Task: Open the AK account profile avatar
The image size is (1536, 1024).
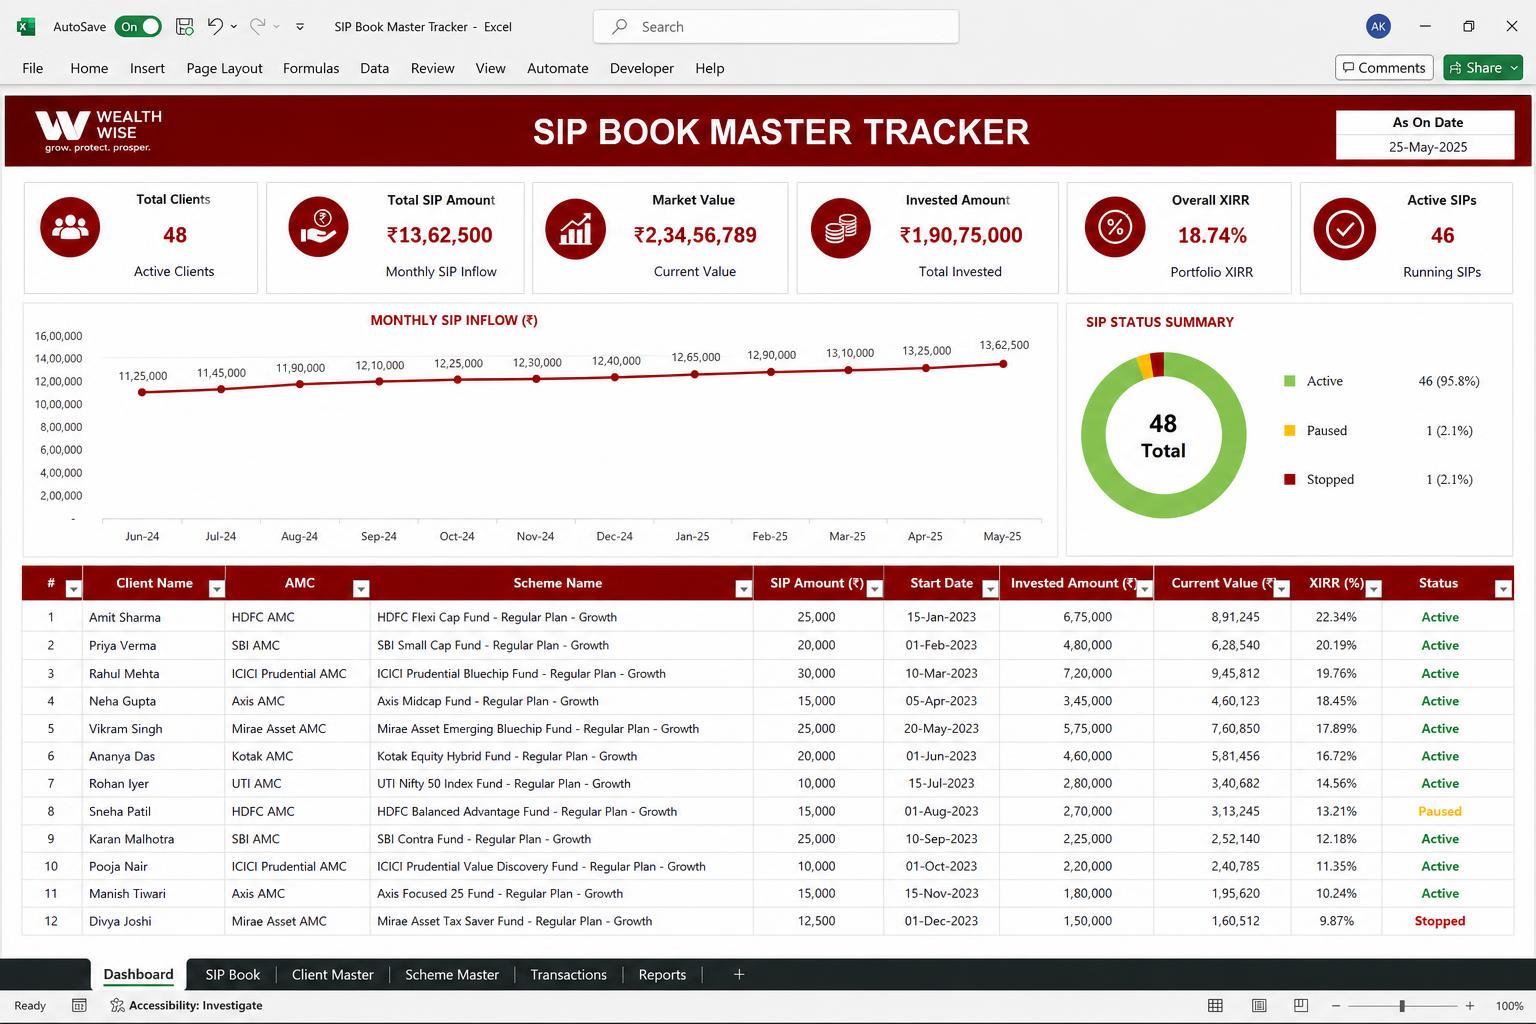Action: [x=1378, y=27]
